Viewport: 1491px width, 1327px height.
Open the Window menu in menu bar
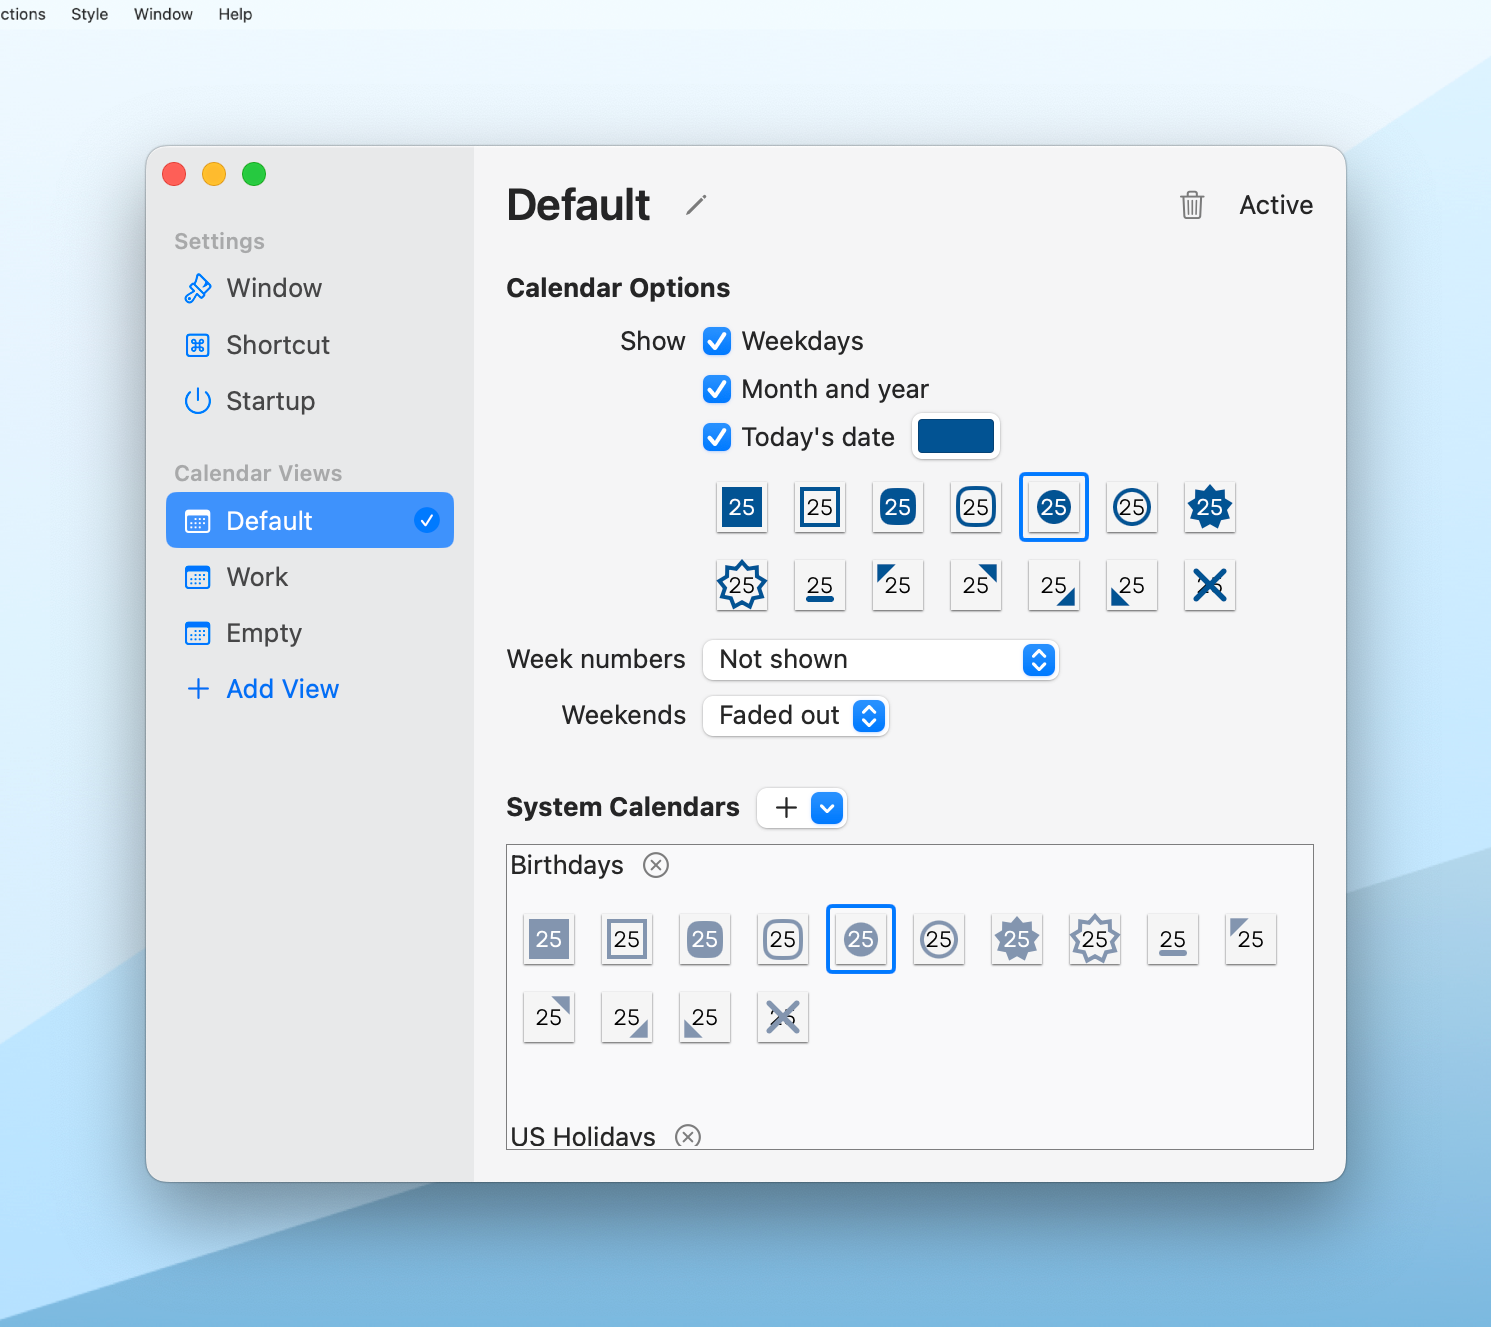pyautogui.click(x=163, y=14)
